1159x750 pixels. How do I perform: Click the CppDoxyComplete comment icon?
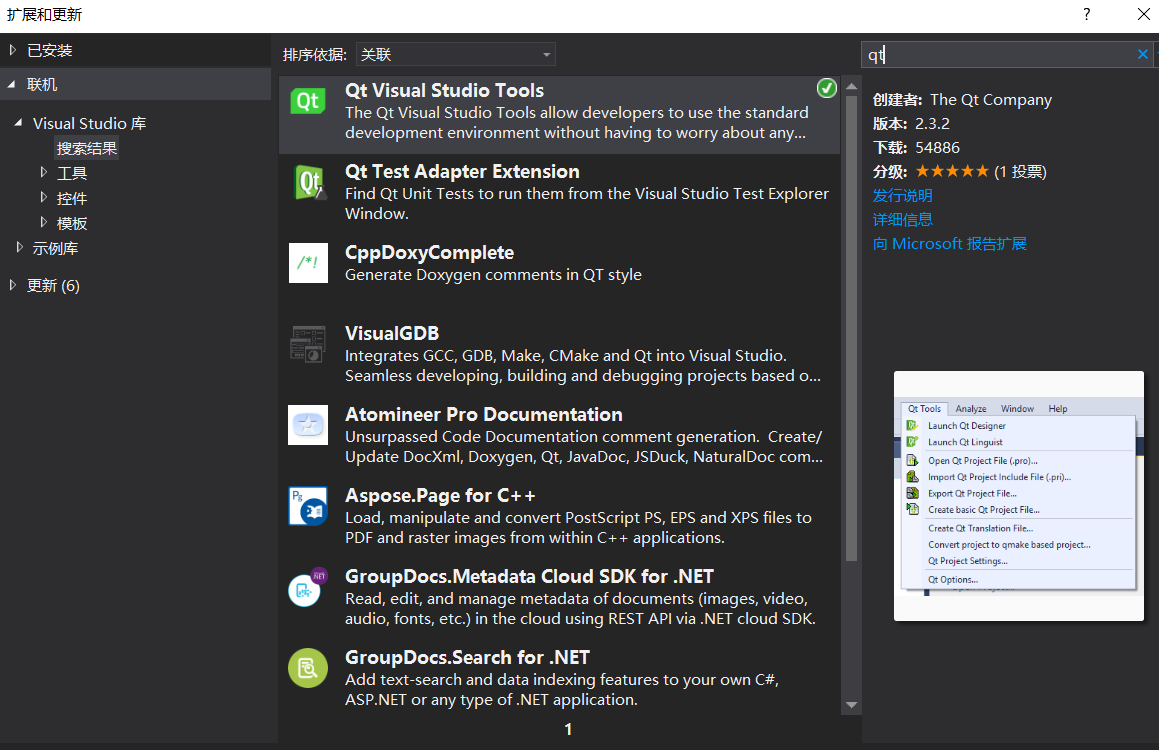[x=307, y=263]
